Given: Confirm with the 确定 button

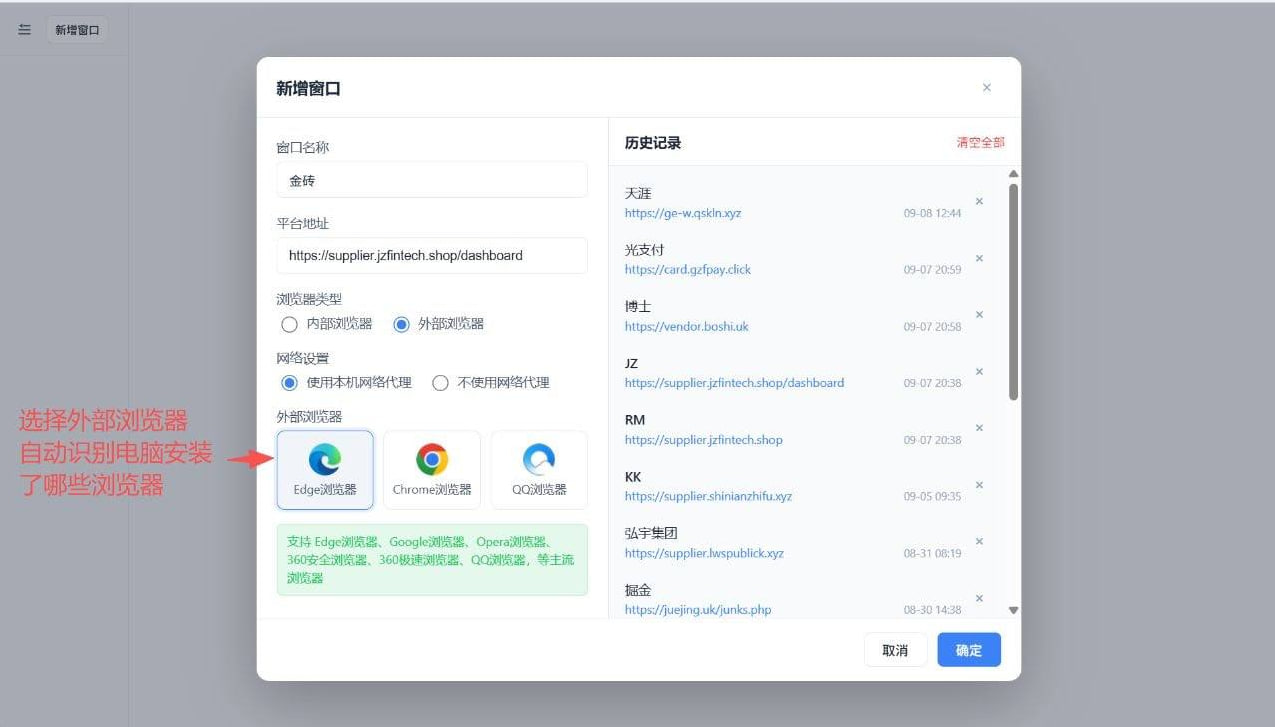Looking at the screenshot, I should (969, 650).
